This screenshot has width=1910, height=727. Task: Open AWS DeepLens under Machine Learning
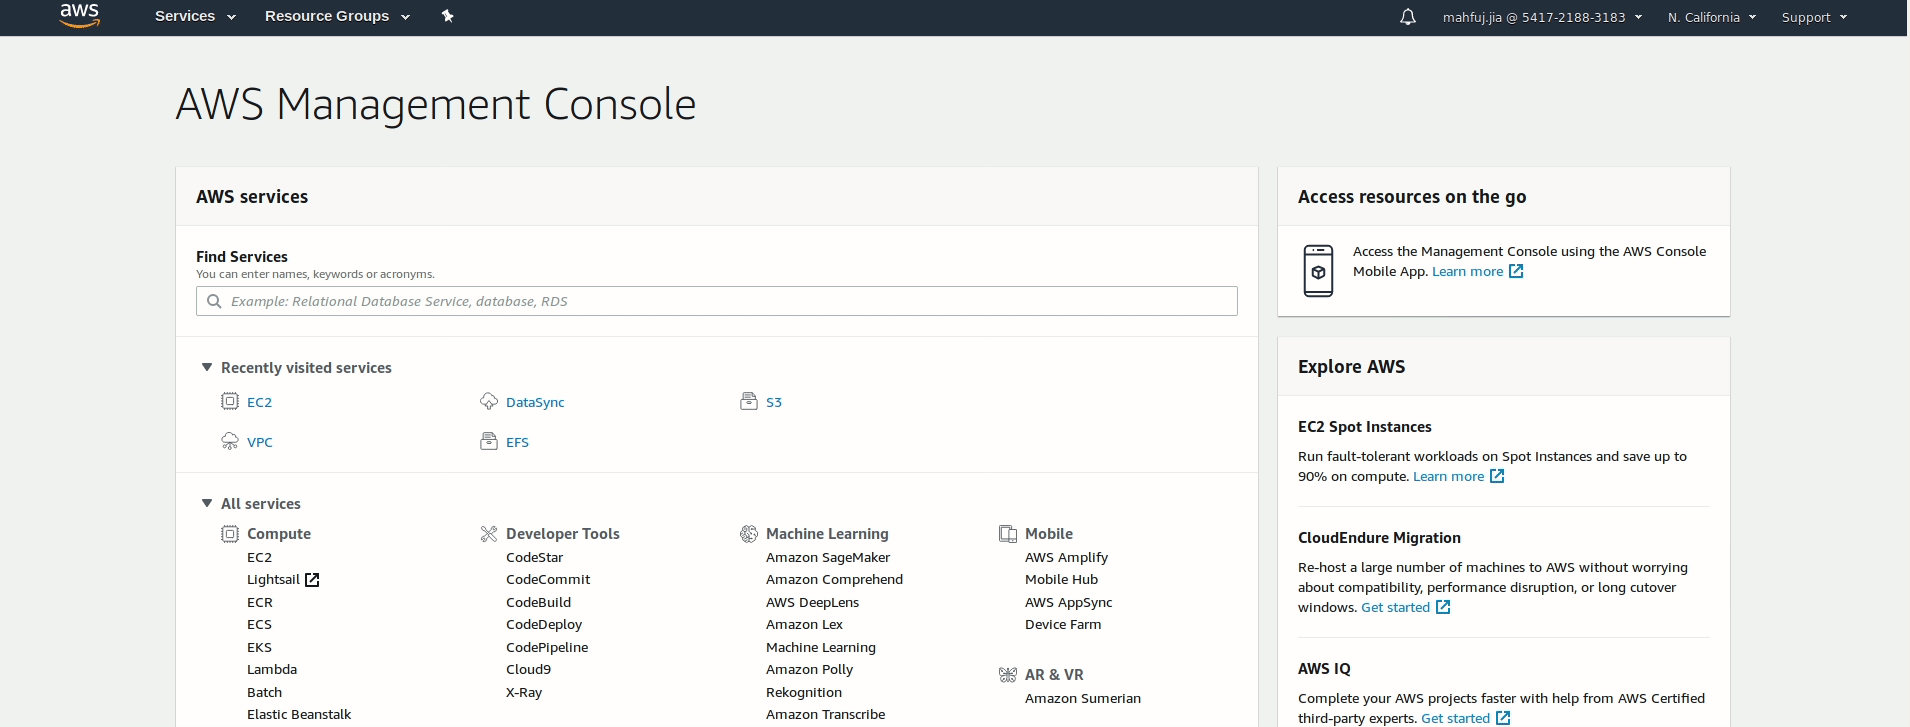[x=812, y=602]
